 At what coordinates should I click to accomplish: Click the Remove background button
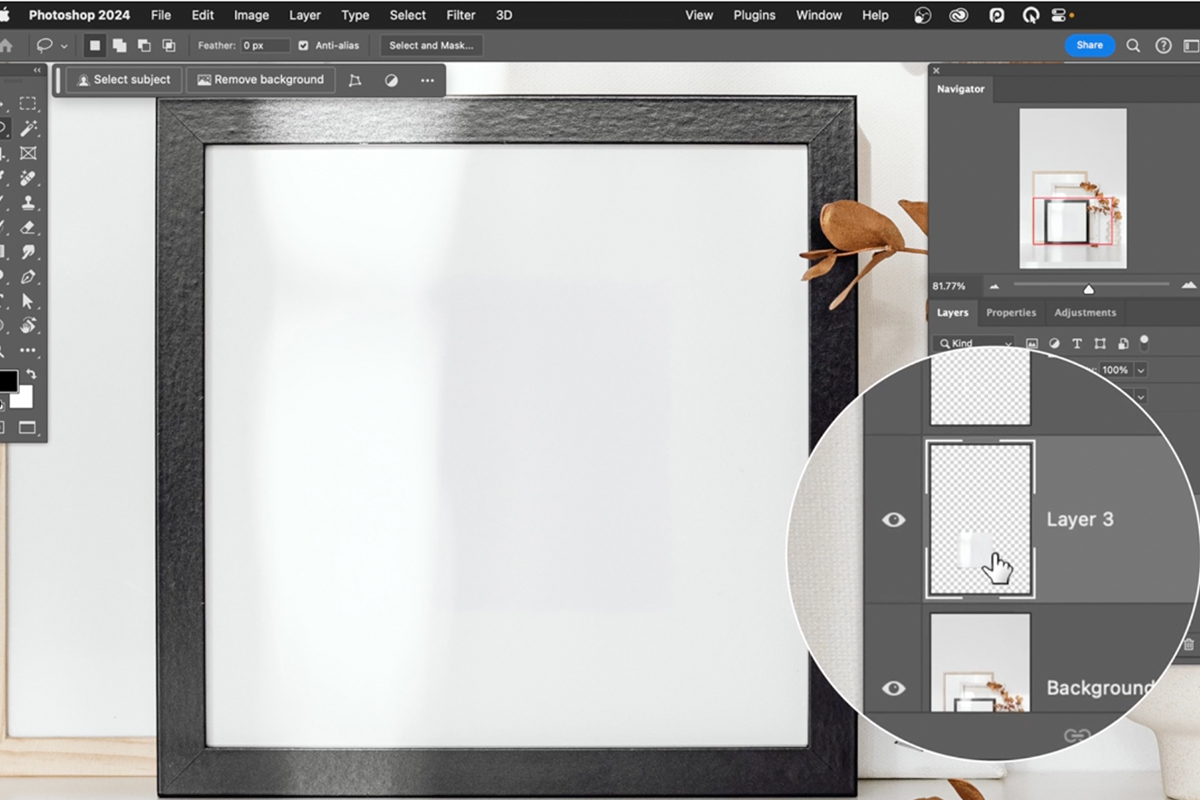point(260,79)
